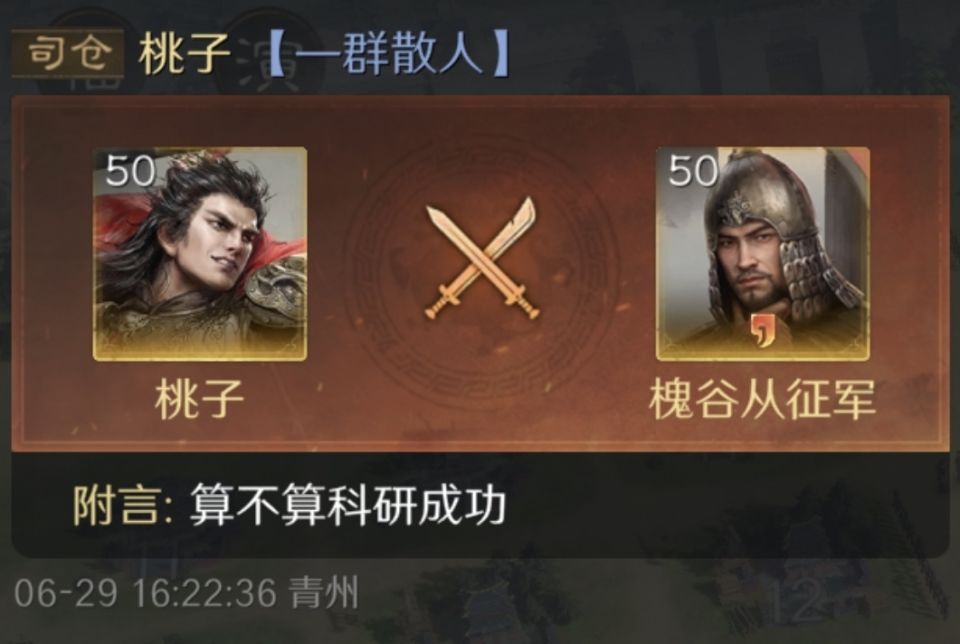Click the dark remark bar's empty area
960x644 pixels.
[722, 506]
